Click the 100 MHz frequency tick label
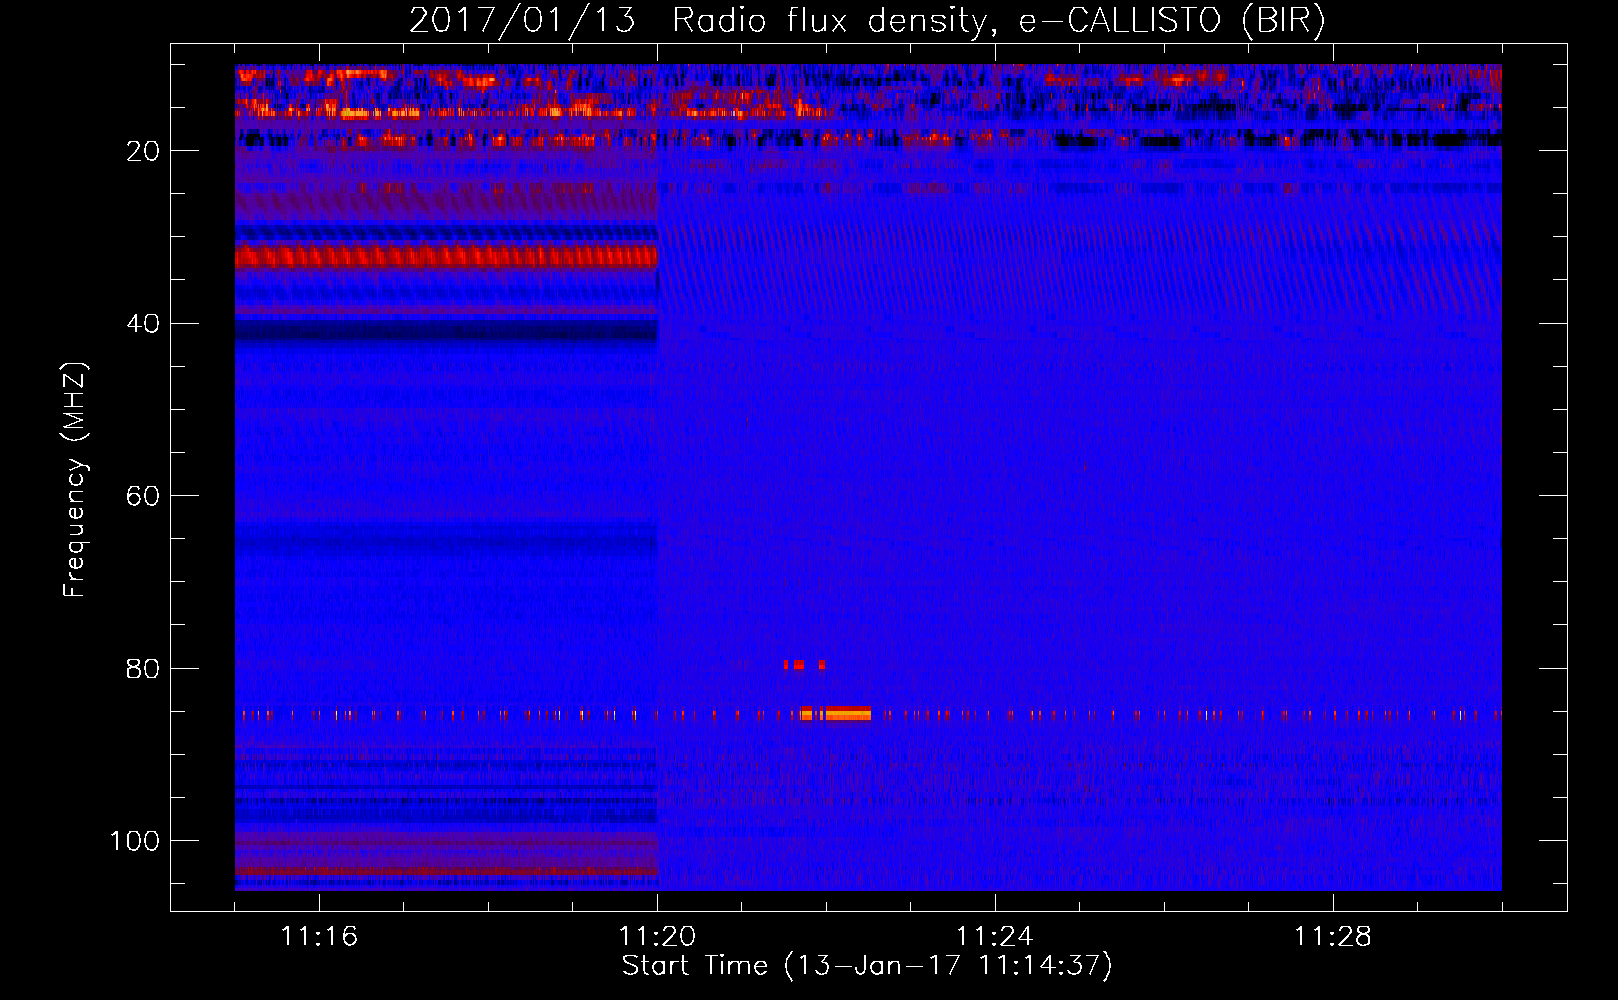This screenshot has height=1000, width=1618. [135, 841]
